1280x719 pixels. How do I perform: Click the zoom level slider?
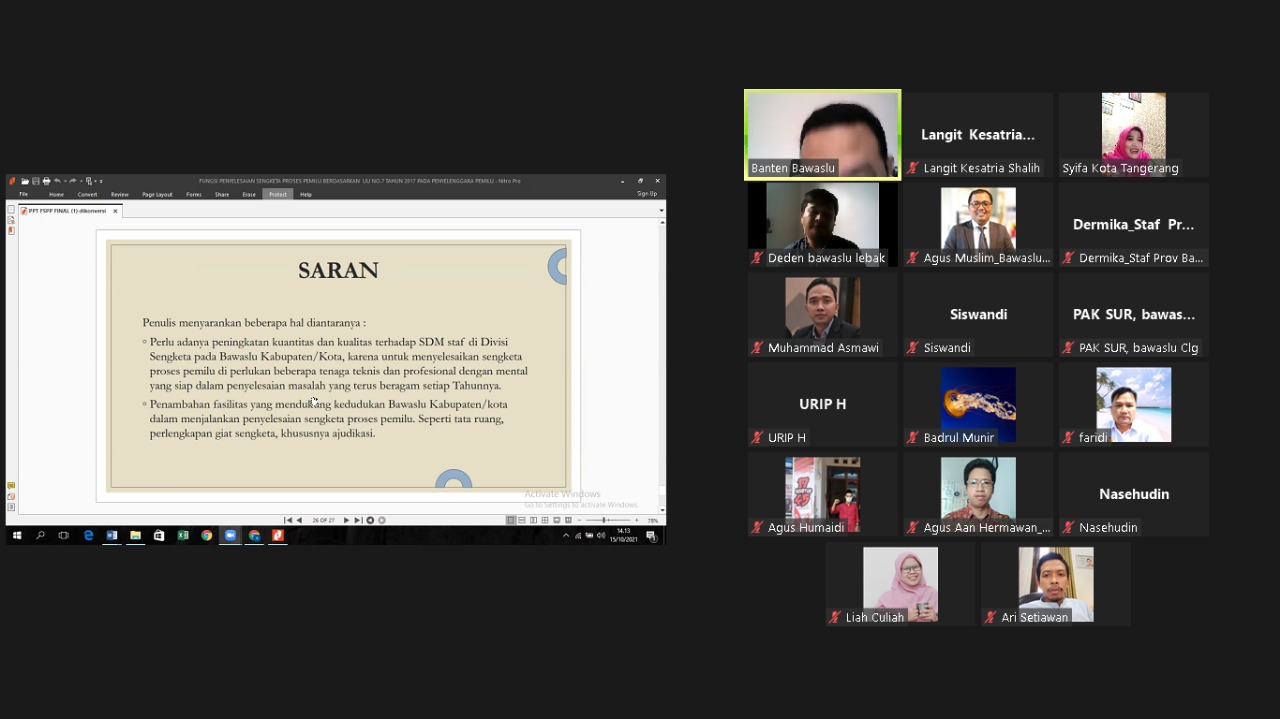point(605,520)
